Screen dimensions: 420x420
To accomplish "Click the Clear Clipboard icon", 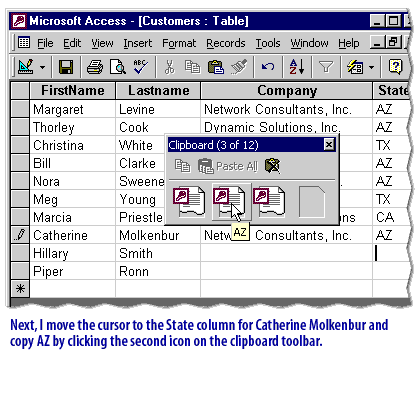I will click(x=273, y=166).
